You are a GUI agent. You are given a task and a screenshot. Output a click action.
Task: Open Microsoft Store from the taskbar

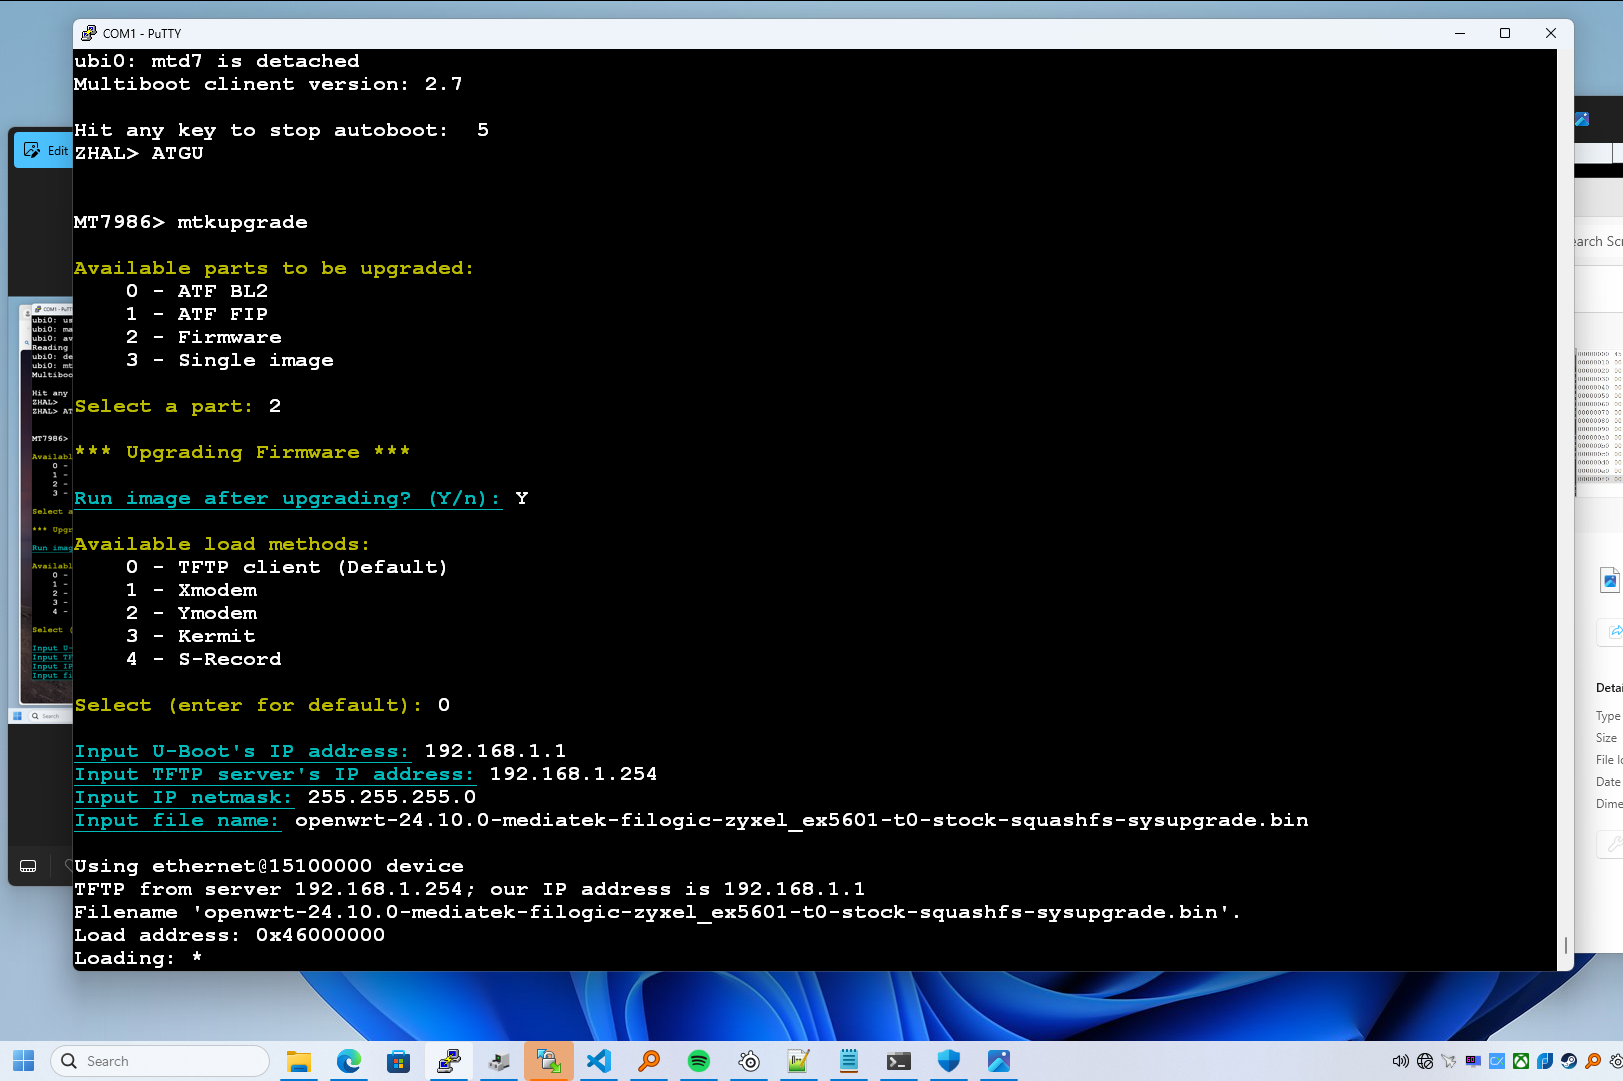[398, 1061]
